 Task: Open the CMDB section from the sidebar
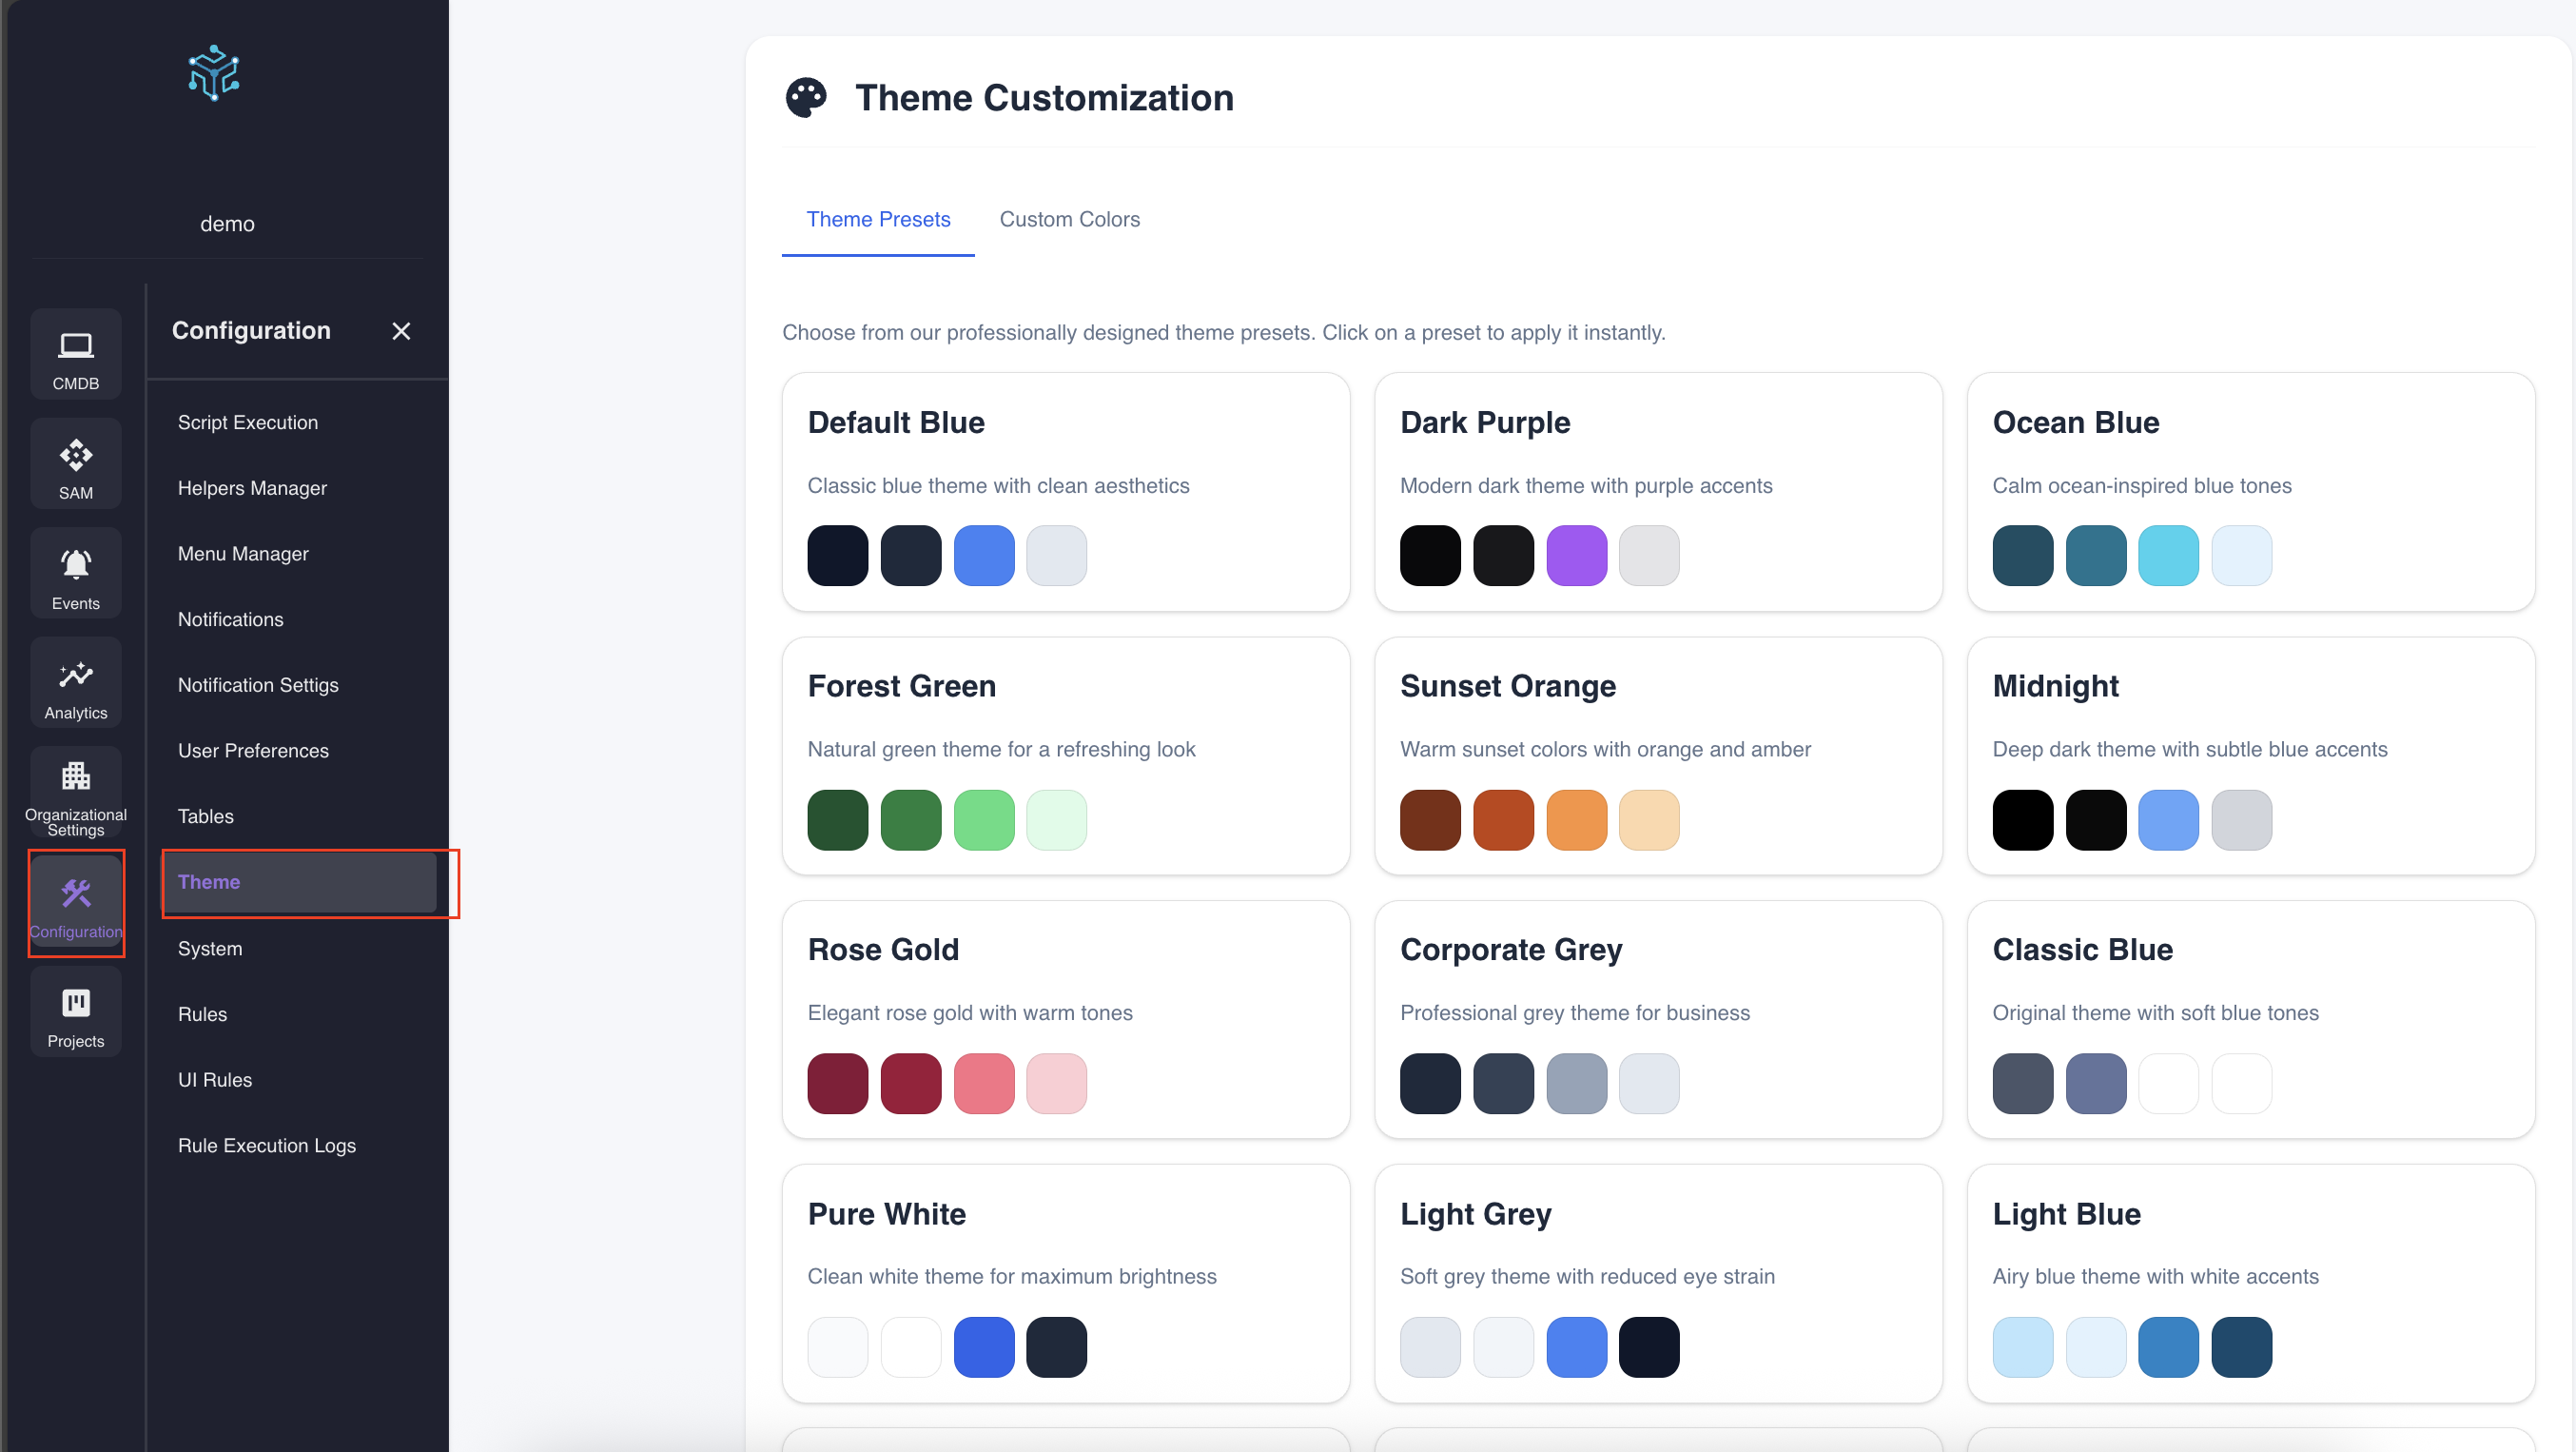(75, 354)
